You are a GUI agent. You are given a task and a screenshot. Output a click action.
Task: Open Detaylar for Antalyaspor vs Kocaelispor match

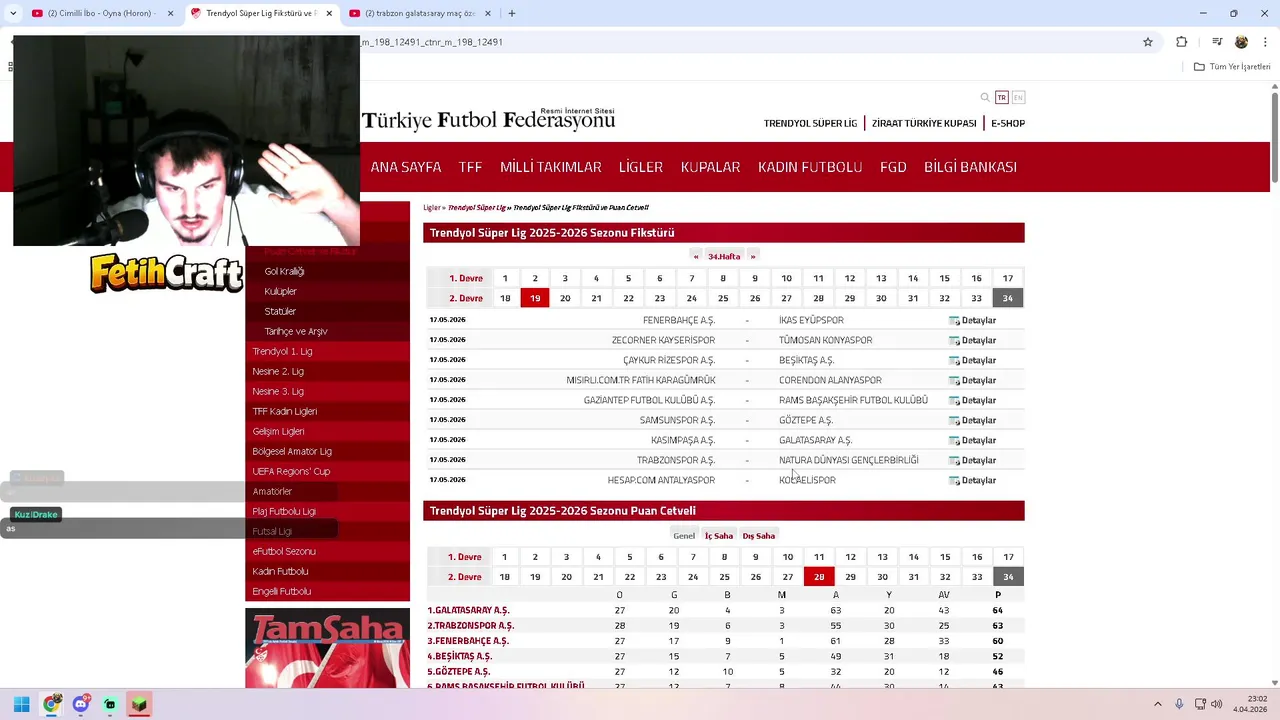[972, 480]
